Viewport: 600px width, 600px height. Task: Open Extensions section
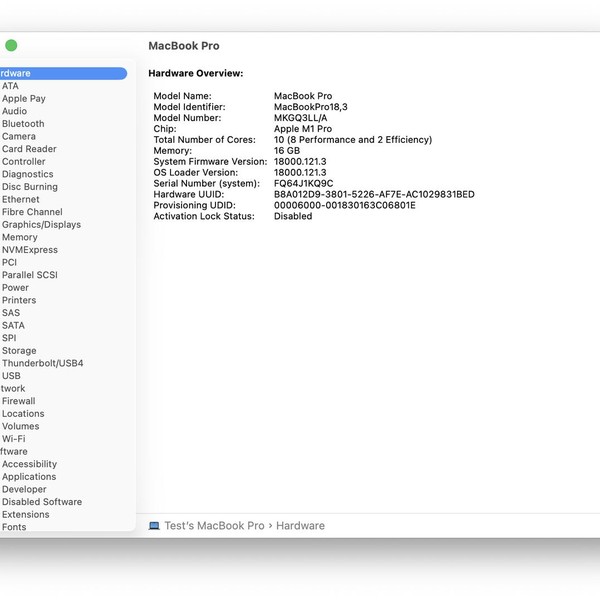[26, 514]
